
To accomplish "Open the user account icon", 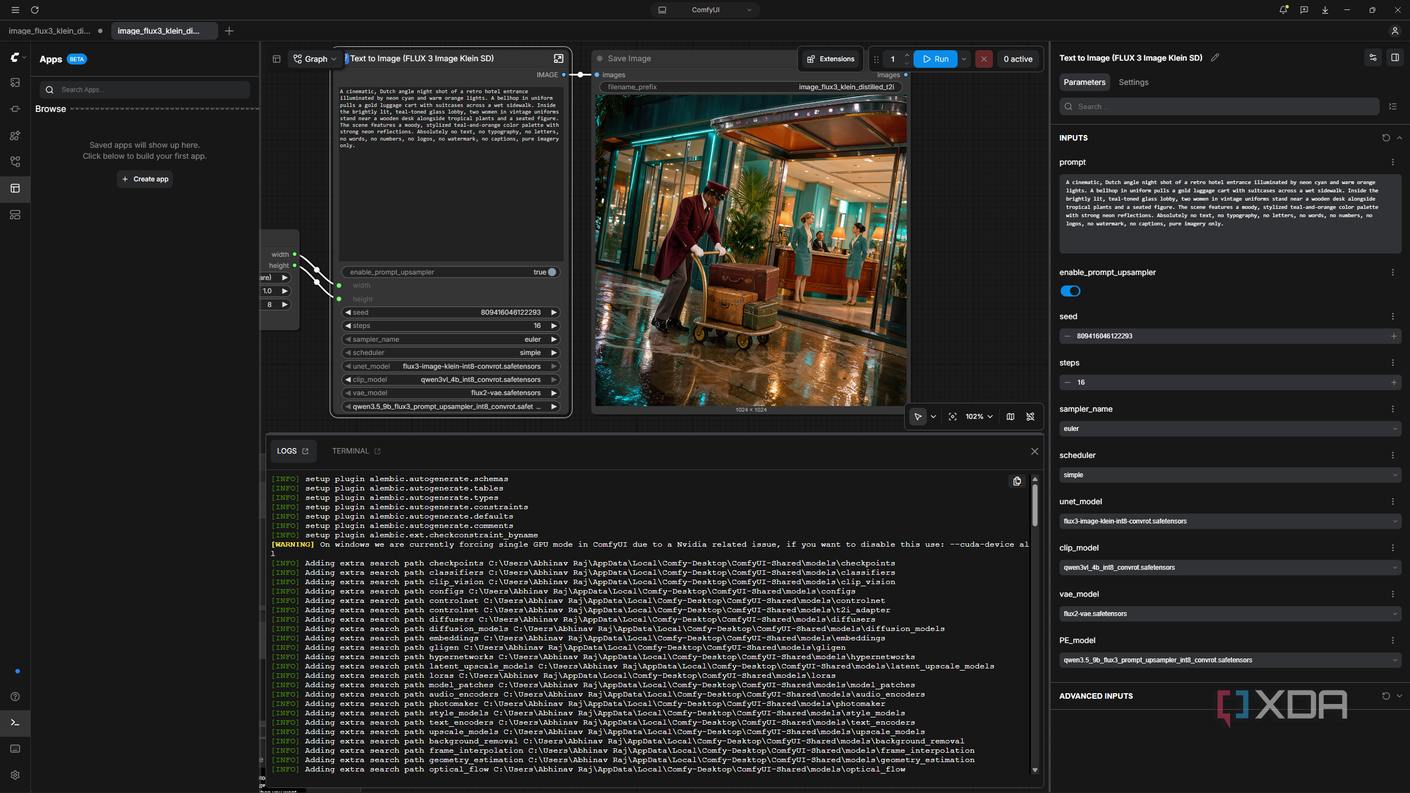I will 1395,31.
